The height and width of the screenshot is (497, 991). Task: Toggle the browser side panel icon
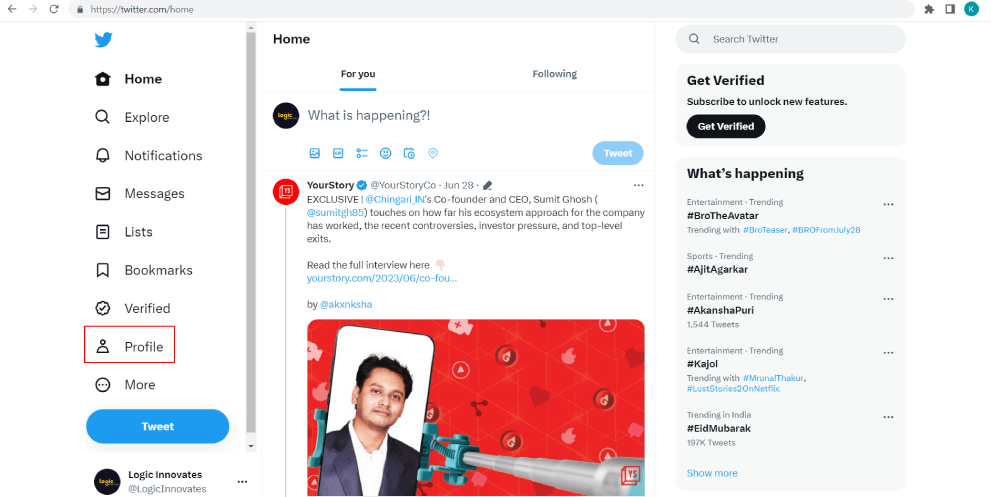[949, 9]
